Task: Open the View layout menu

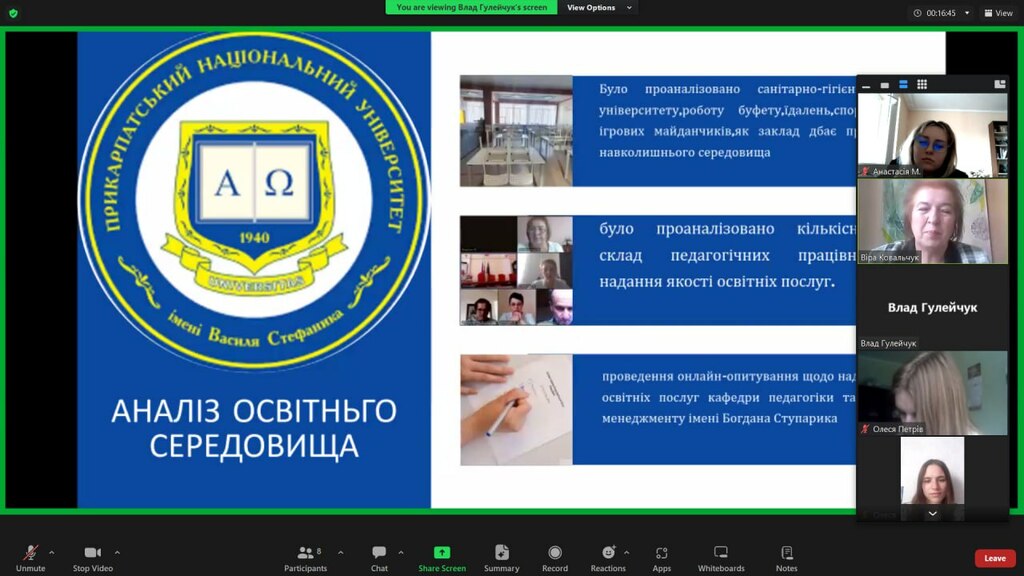Action: 998,13
